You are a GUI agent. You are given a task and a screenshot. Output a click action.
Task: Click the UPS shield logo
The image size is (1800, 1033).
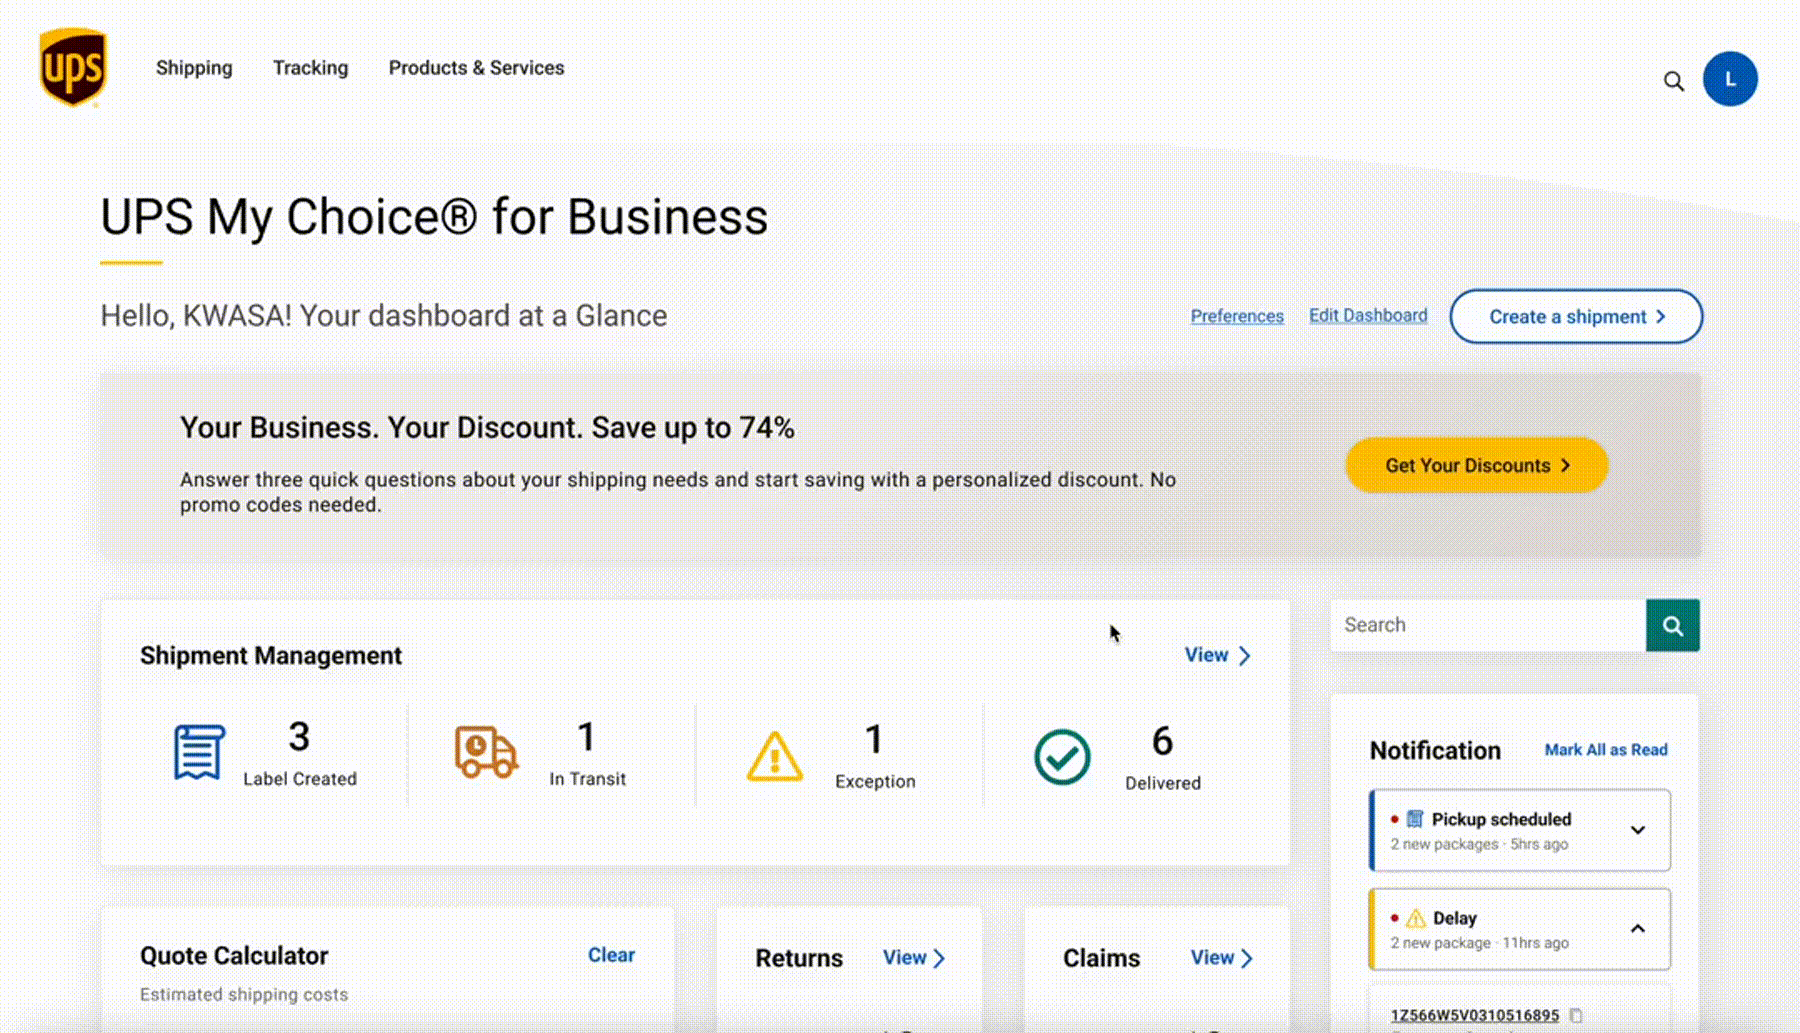tap(73, 67)
